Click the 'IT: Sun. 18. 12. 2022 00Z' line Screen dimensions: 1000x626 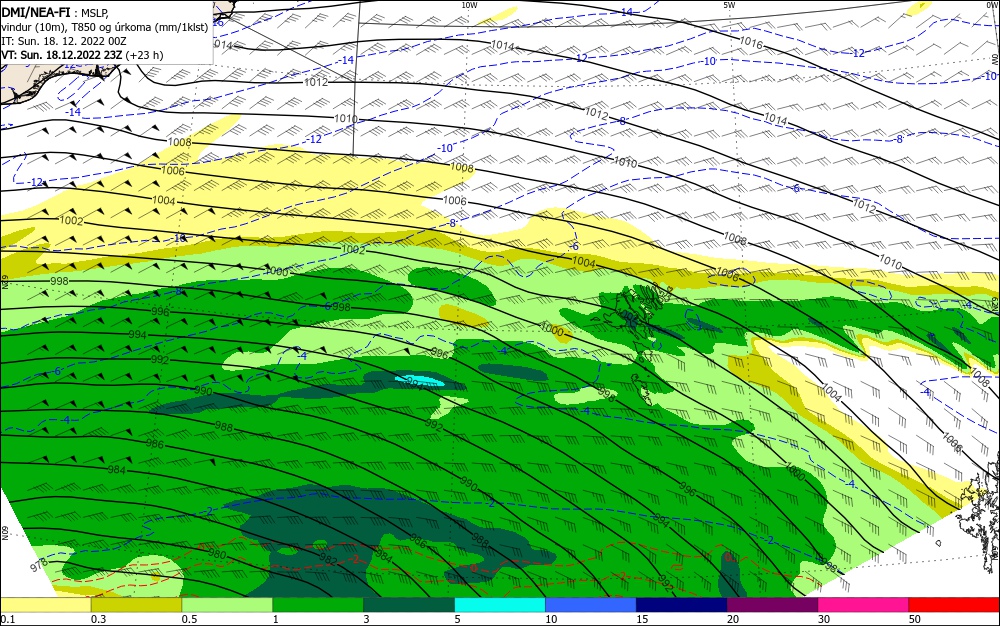coord(64,41)
